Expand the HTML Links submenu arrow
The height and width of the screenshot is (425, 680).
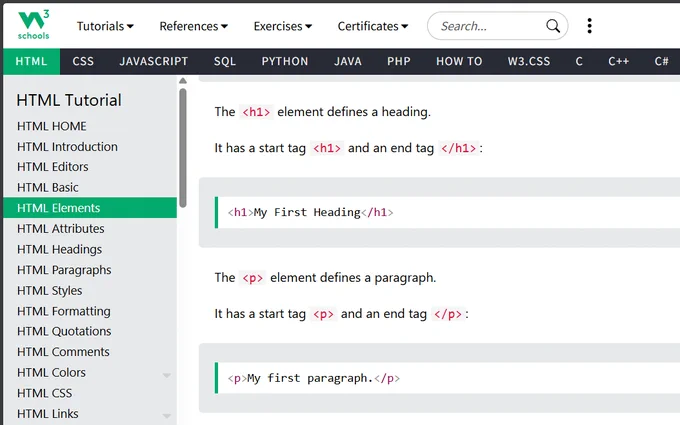[167, 416]
